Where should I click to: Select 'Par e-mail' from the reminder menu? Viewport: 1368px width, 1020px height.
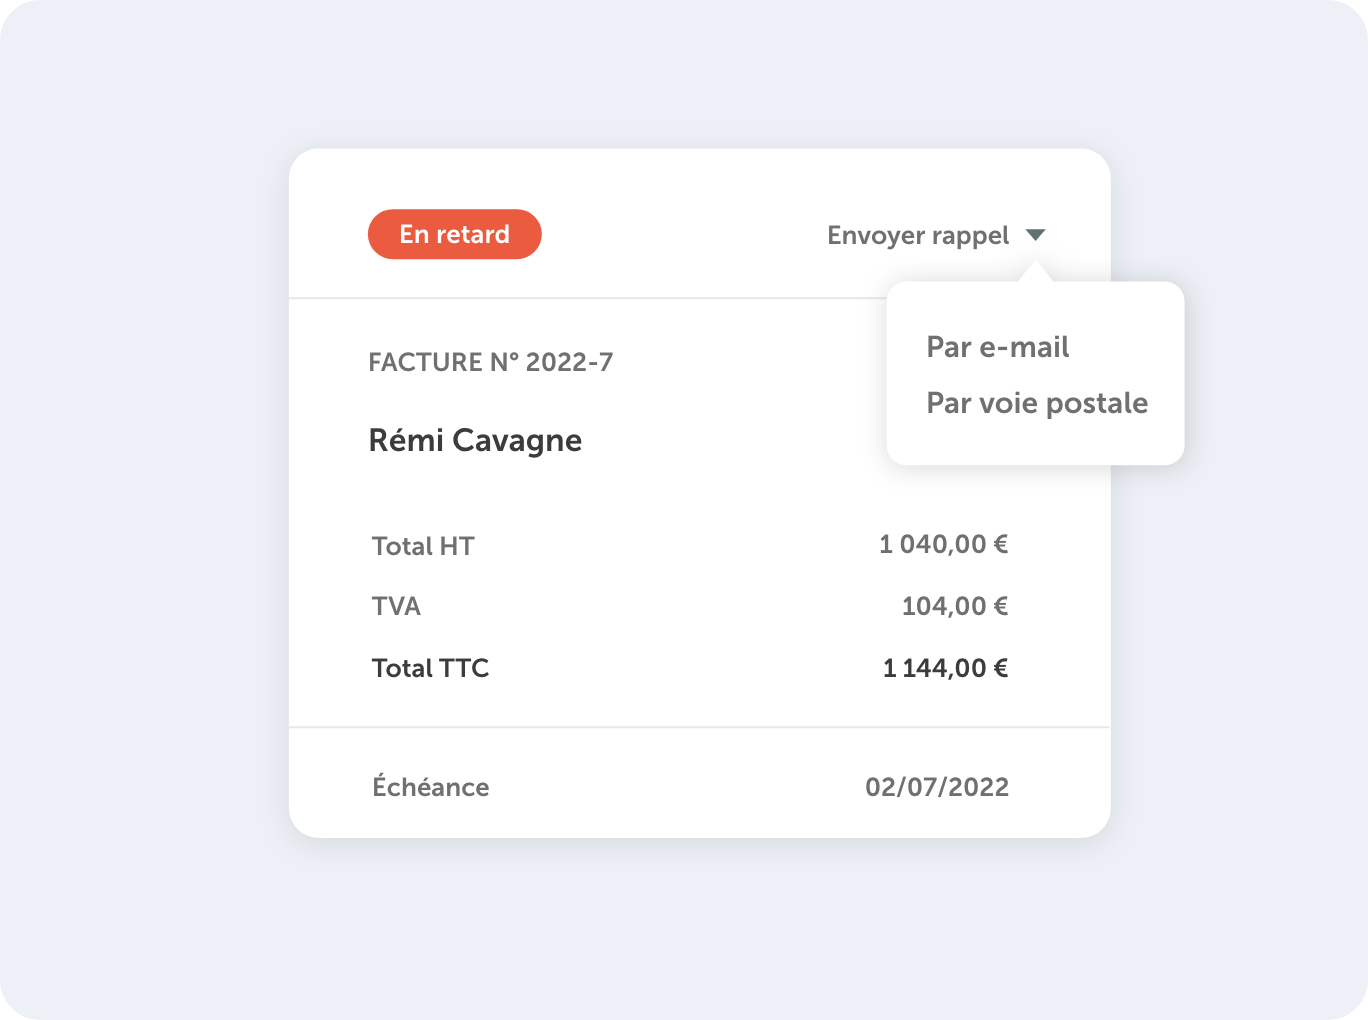[x=996, y=347]
